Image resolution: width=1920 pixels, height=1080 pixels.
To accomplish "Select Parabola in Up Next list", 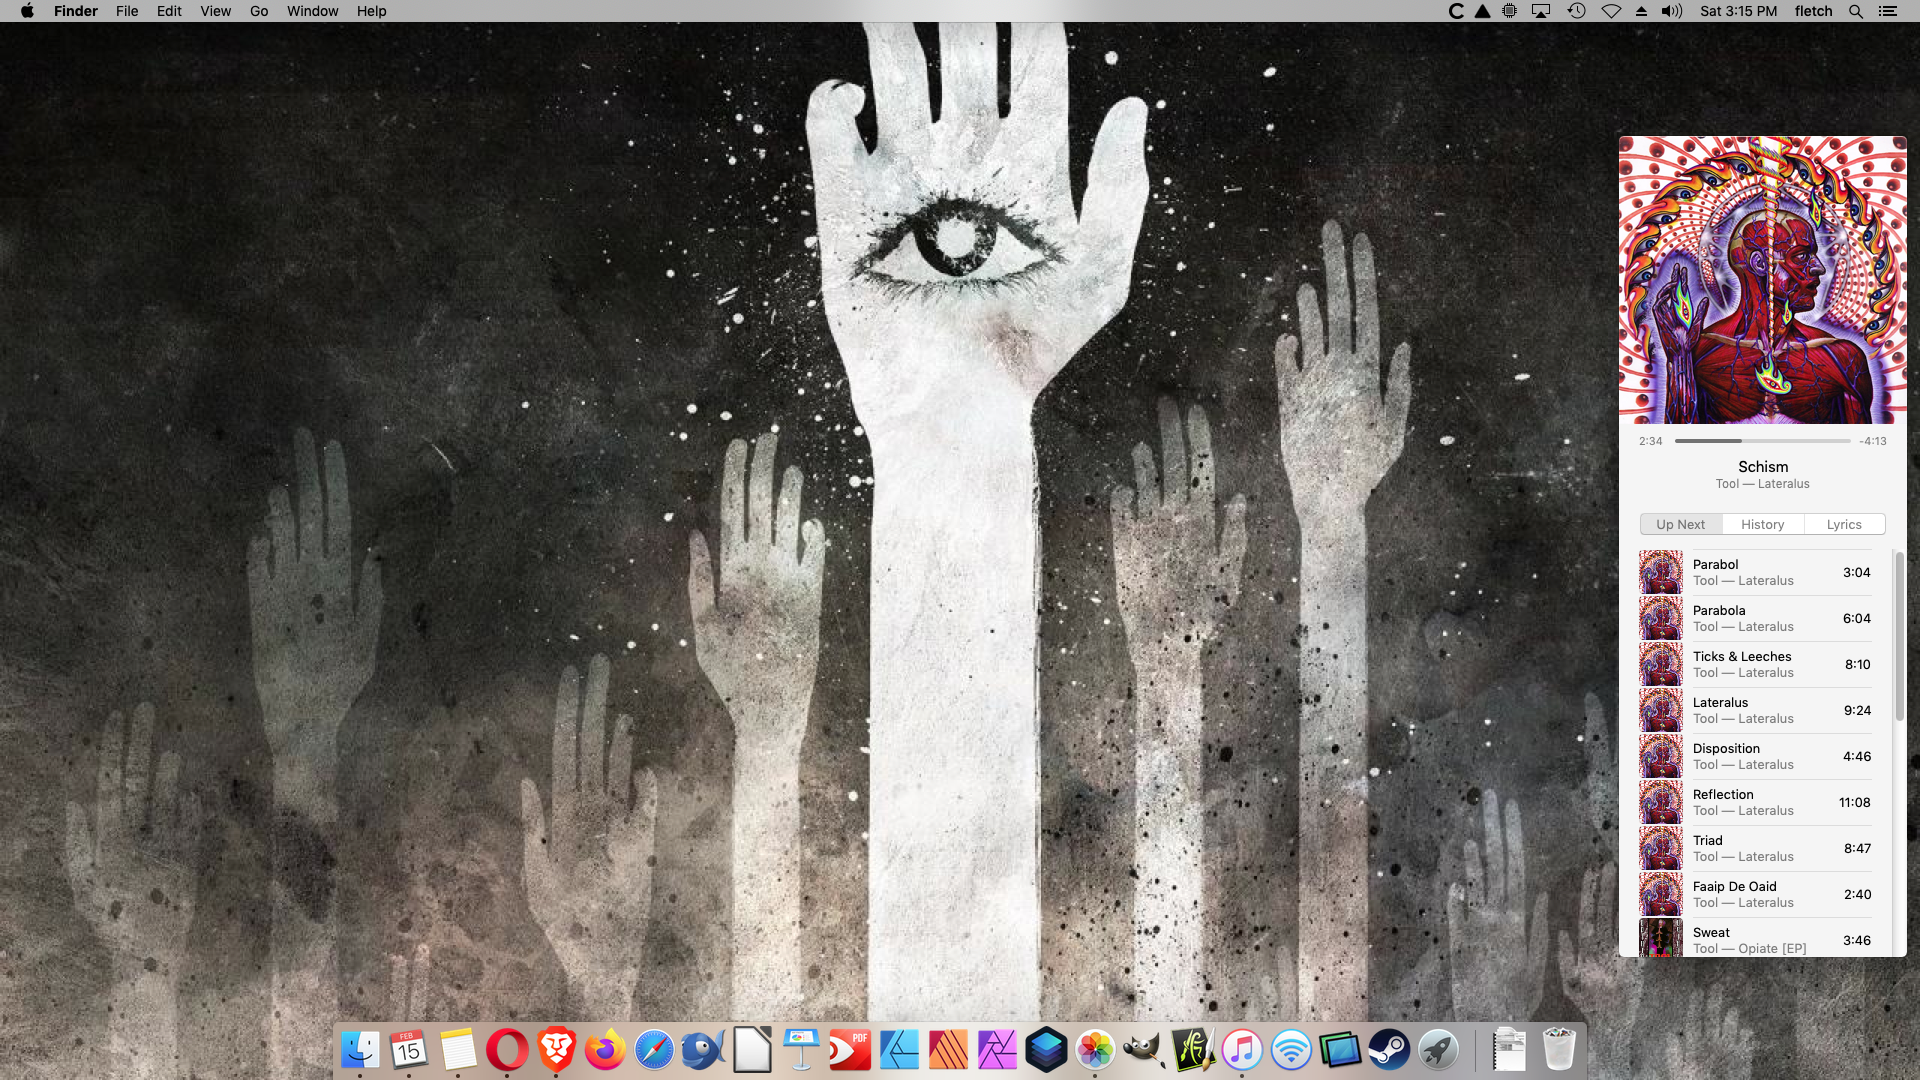I will click(x=1756, y=618).
